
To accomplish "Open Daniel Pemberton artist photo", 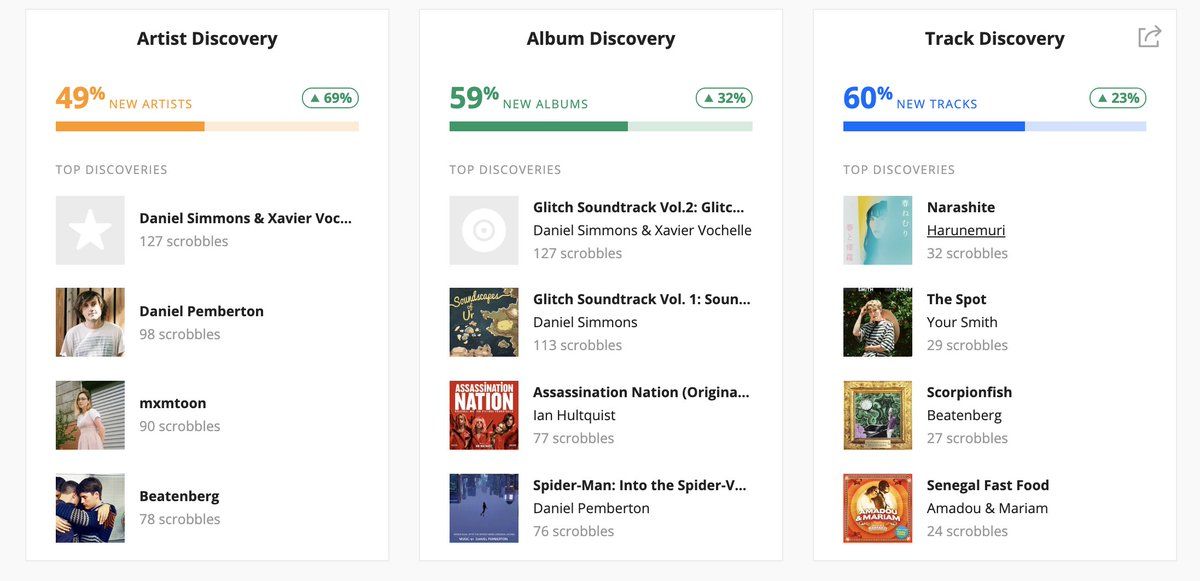I will tap(90, 322).
